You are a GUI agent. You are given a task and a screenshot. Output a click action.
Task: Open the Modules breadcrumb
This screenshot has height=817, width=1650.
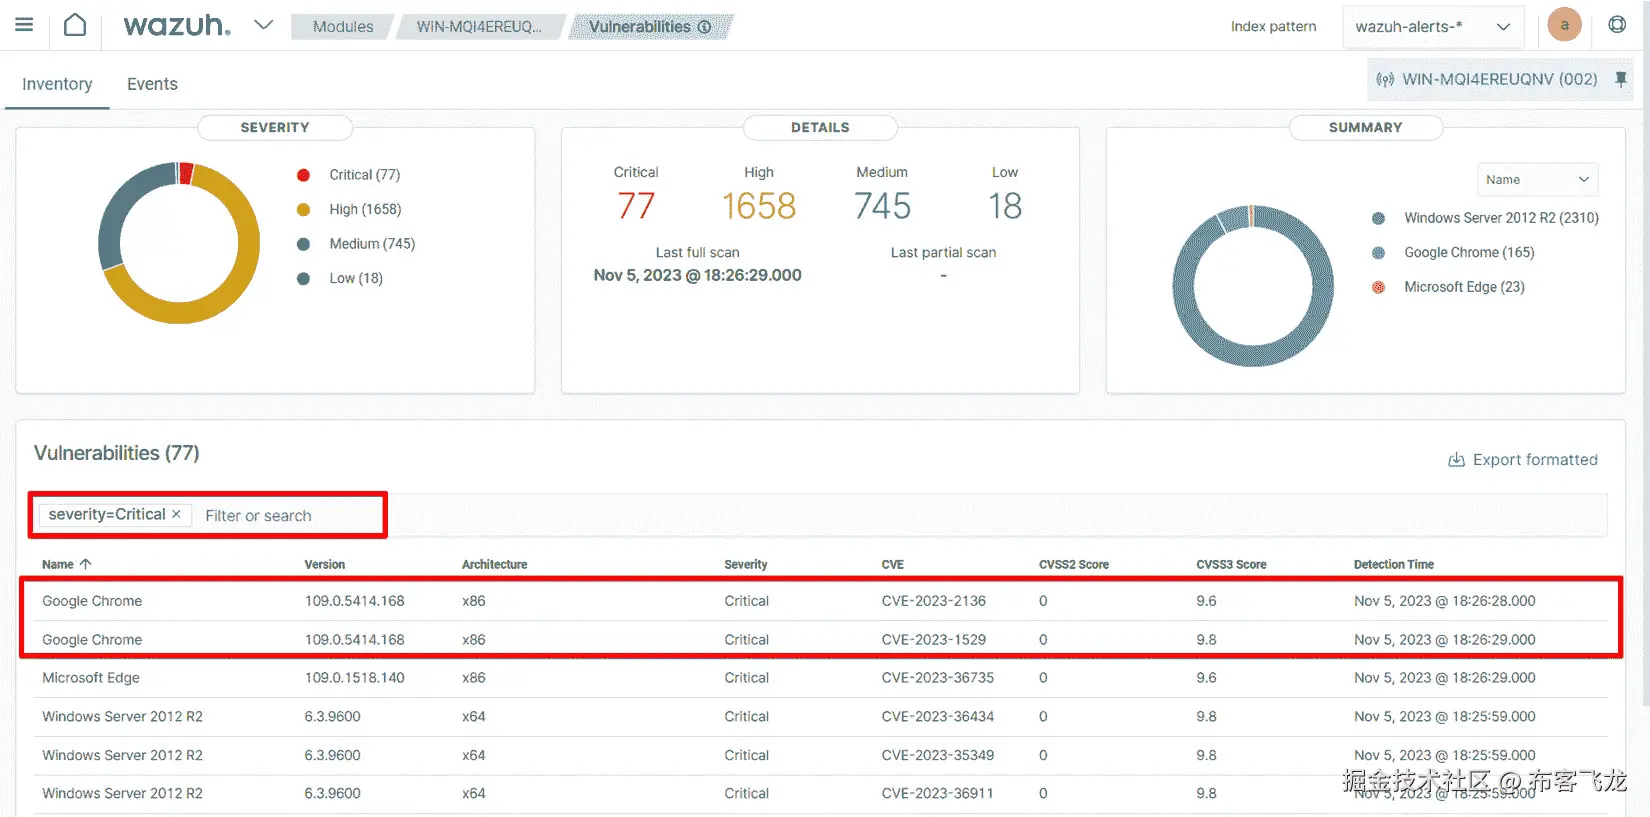pos(342,27)
